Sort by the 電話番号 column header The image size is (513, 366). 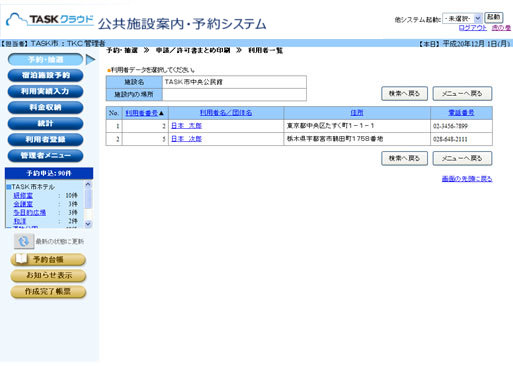(x=461, y=113)
